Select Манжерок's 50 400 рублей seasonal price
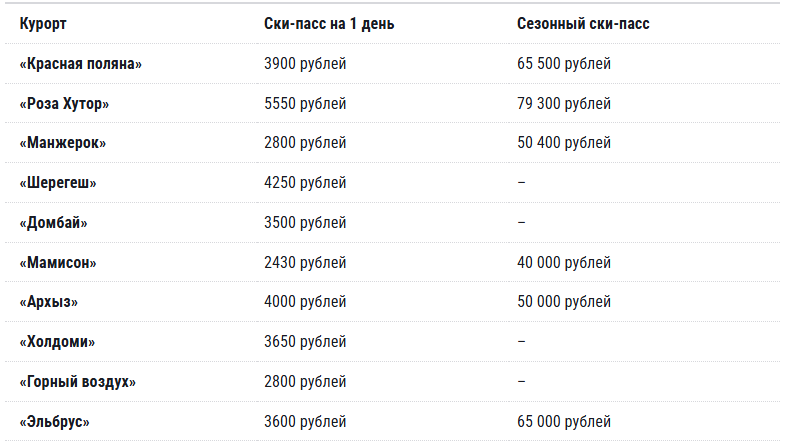This screenshot has height=445, width=787. pos(564,143)
